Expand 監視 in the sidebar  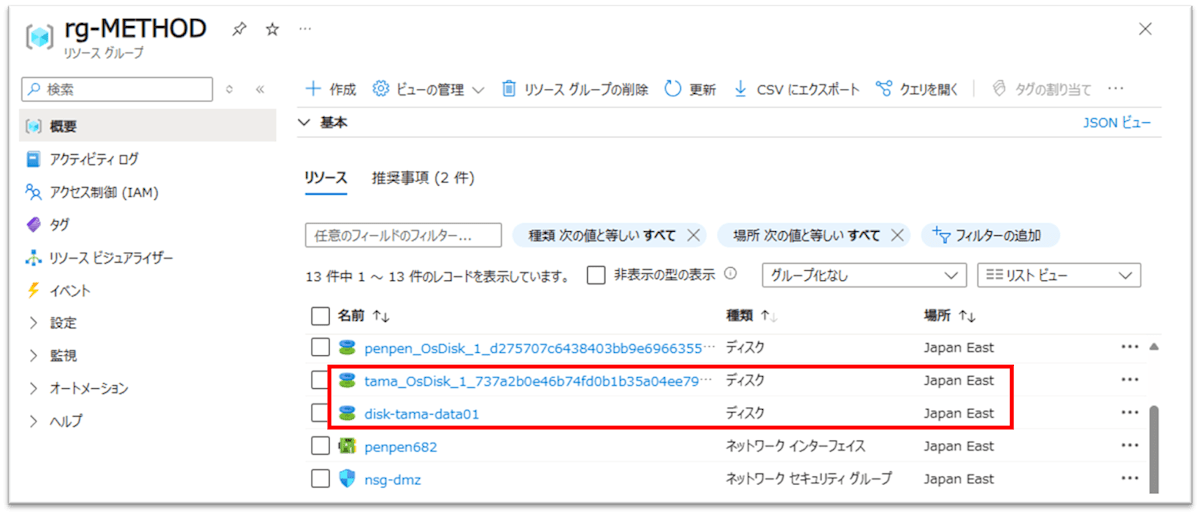pyautogui.click(x=33, y=355)
